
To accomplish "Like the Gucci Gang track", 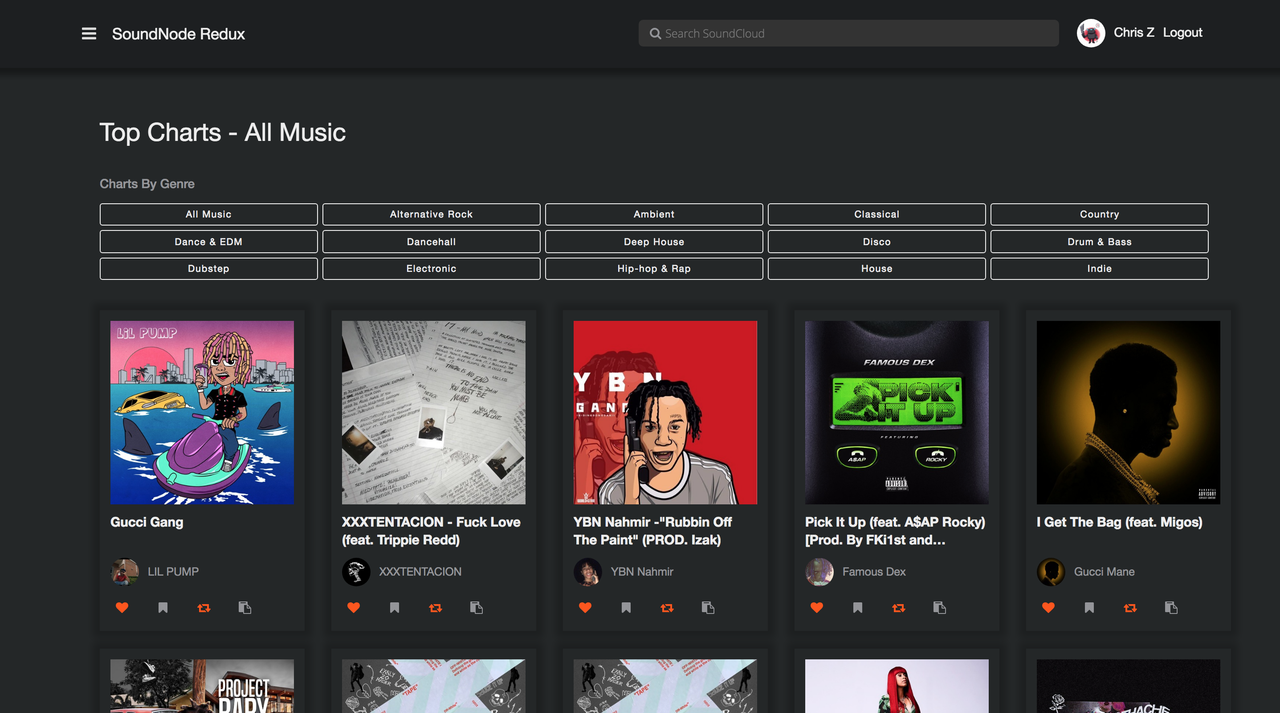I will point(122,607).
